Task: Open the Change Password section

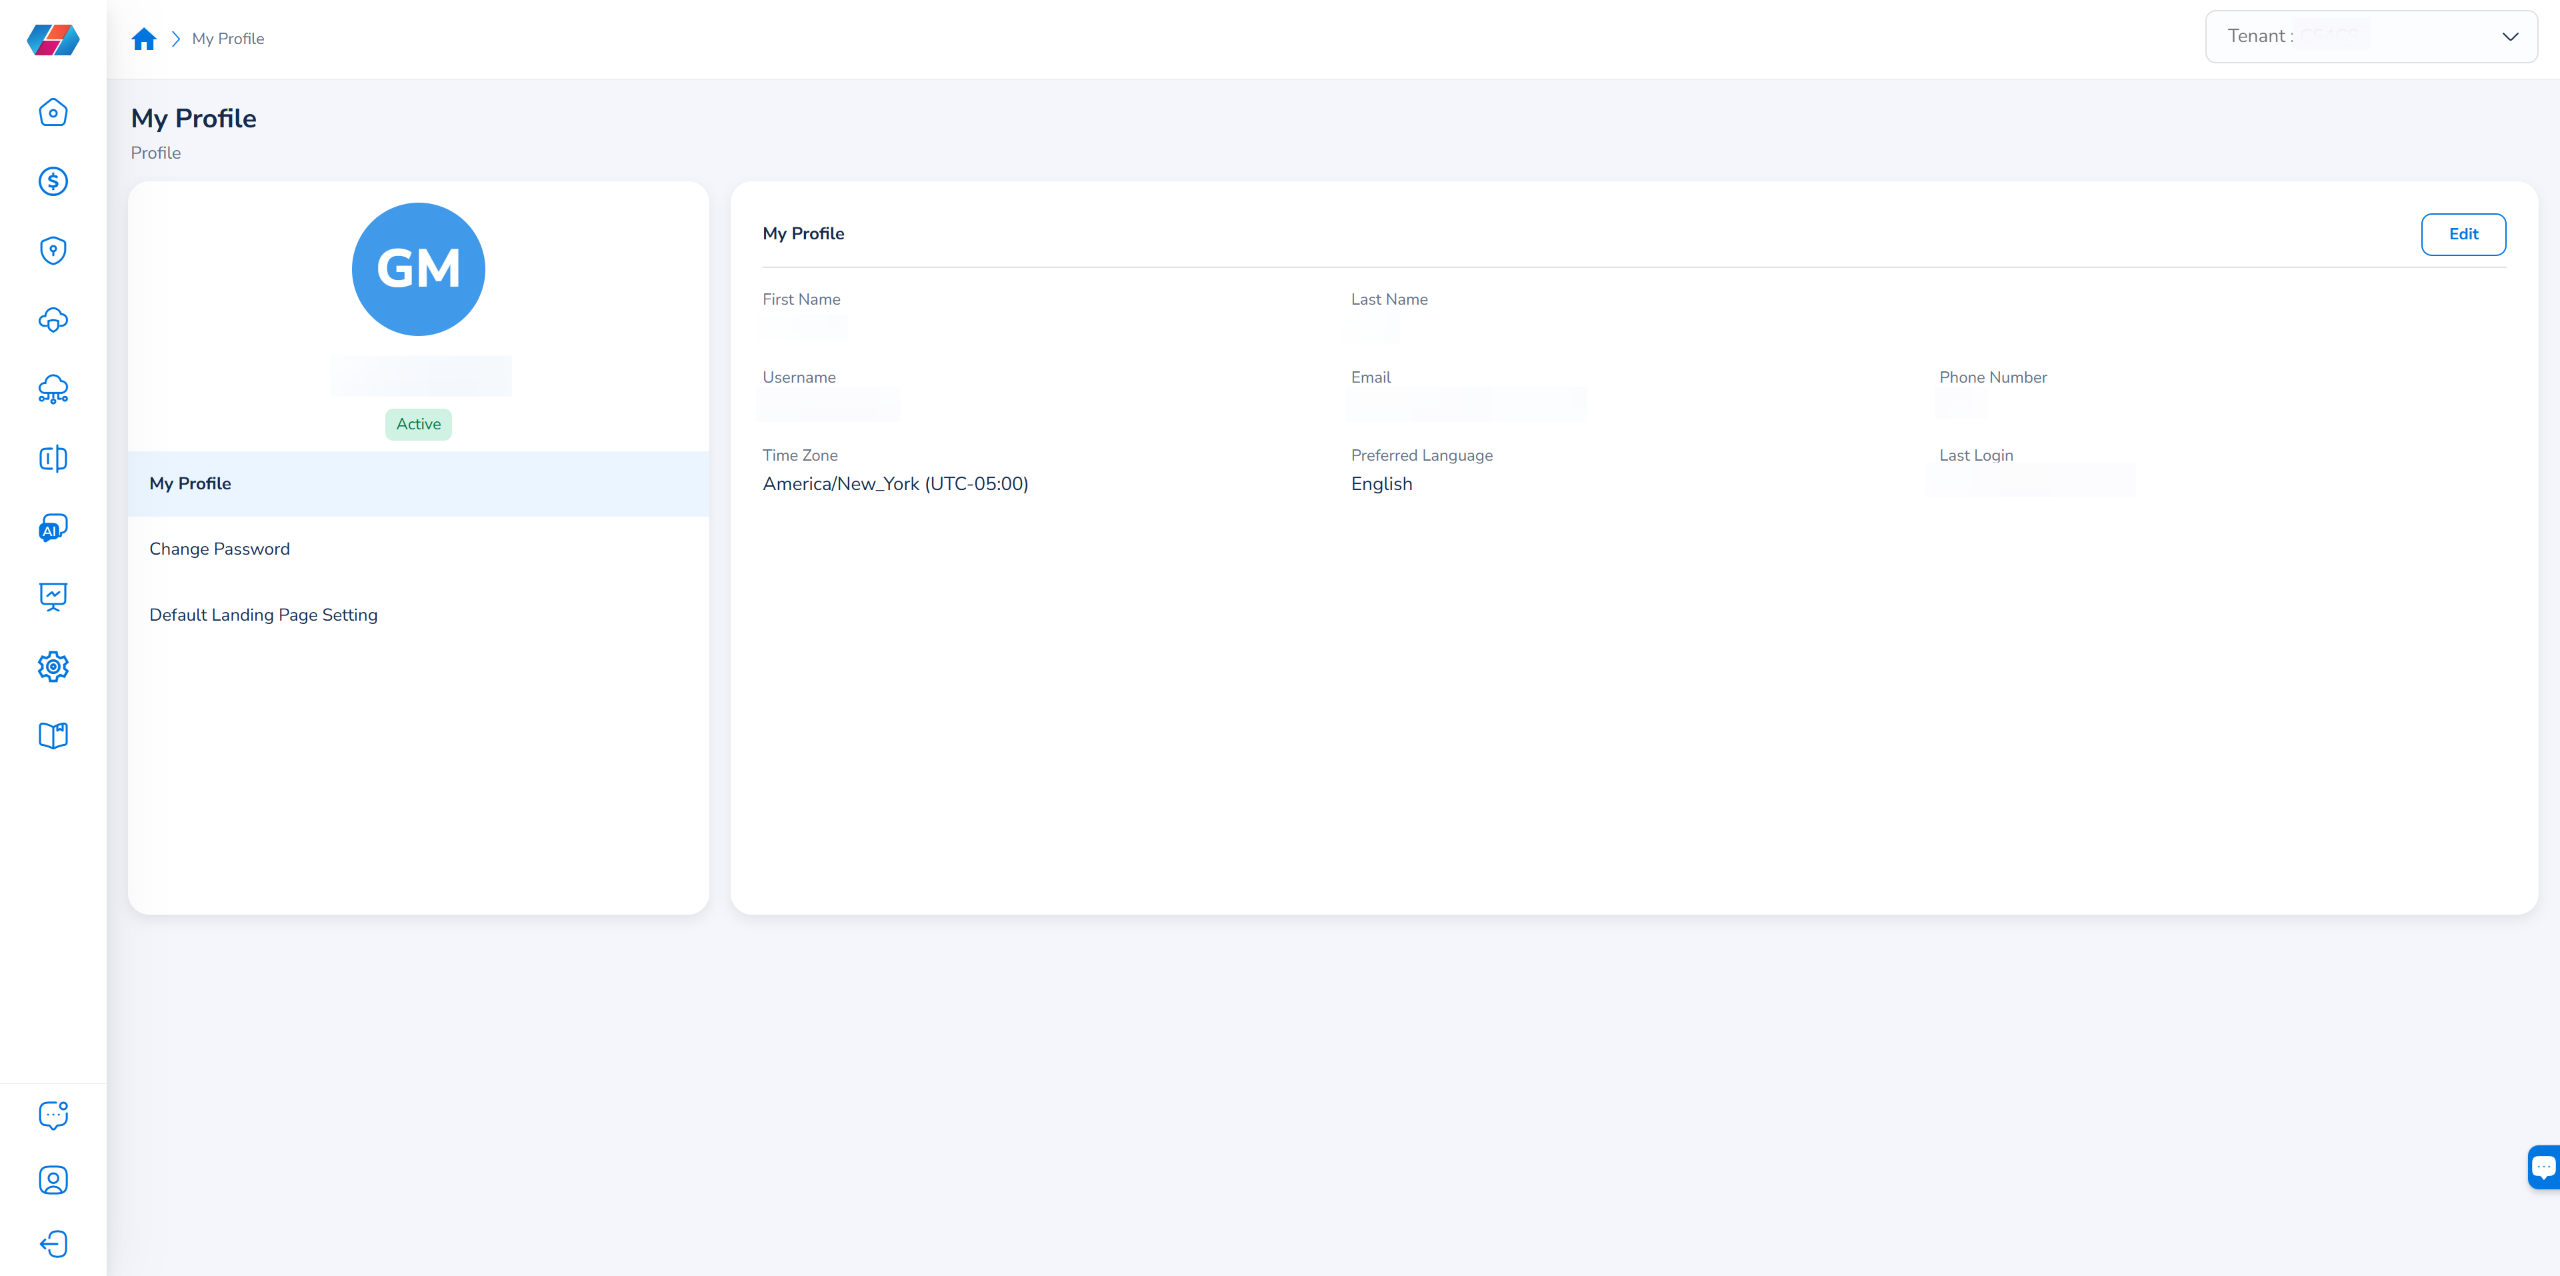Action: tap(219, 549)
